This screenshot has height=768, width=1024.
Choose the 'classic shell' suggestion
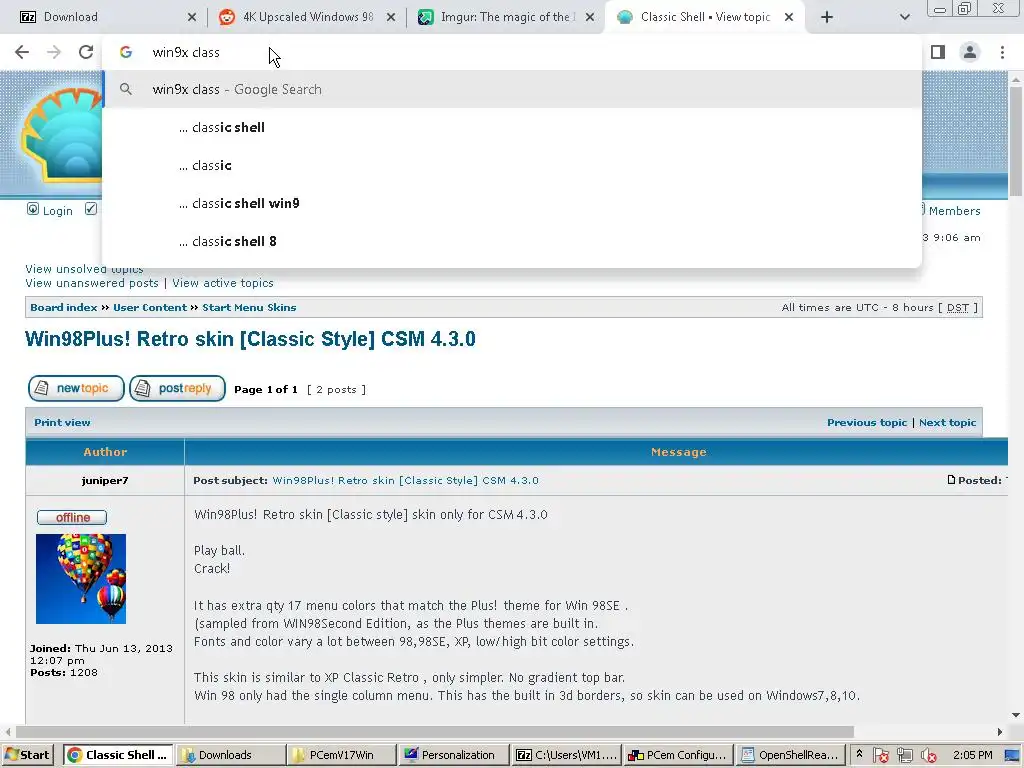pos(512,127)
